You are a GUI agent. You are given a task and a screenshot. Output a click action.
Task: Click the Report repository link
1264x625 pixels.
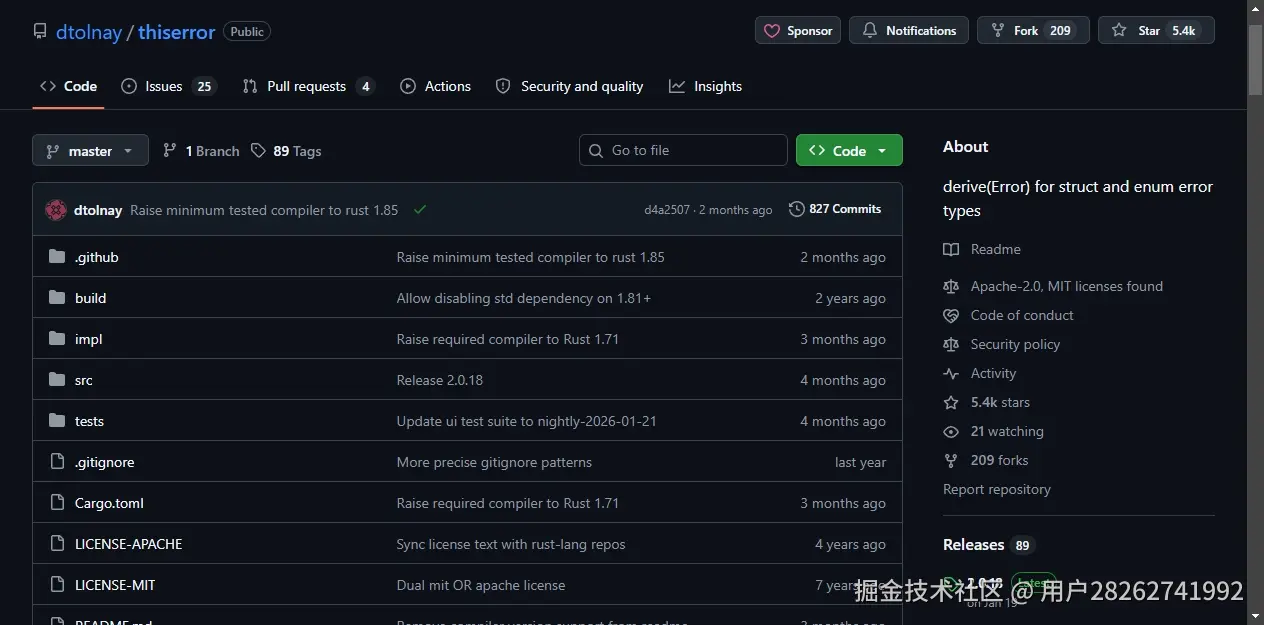click(x=997, y=489)
